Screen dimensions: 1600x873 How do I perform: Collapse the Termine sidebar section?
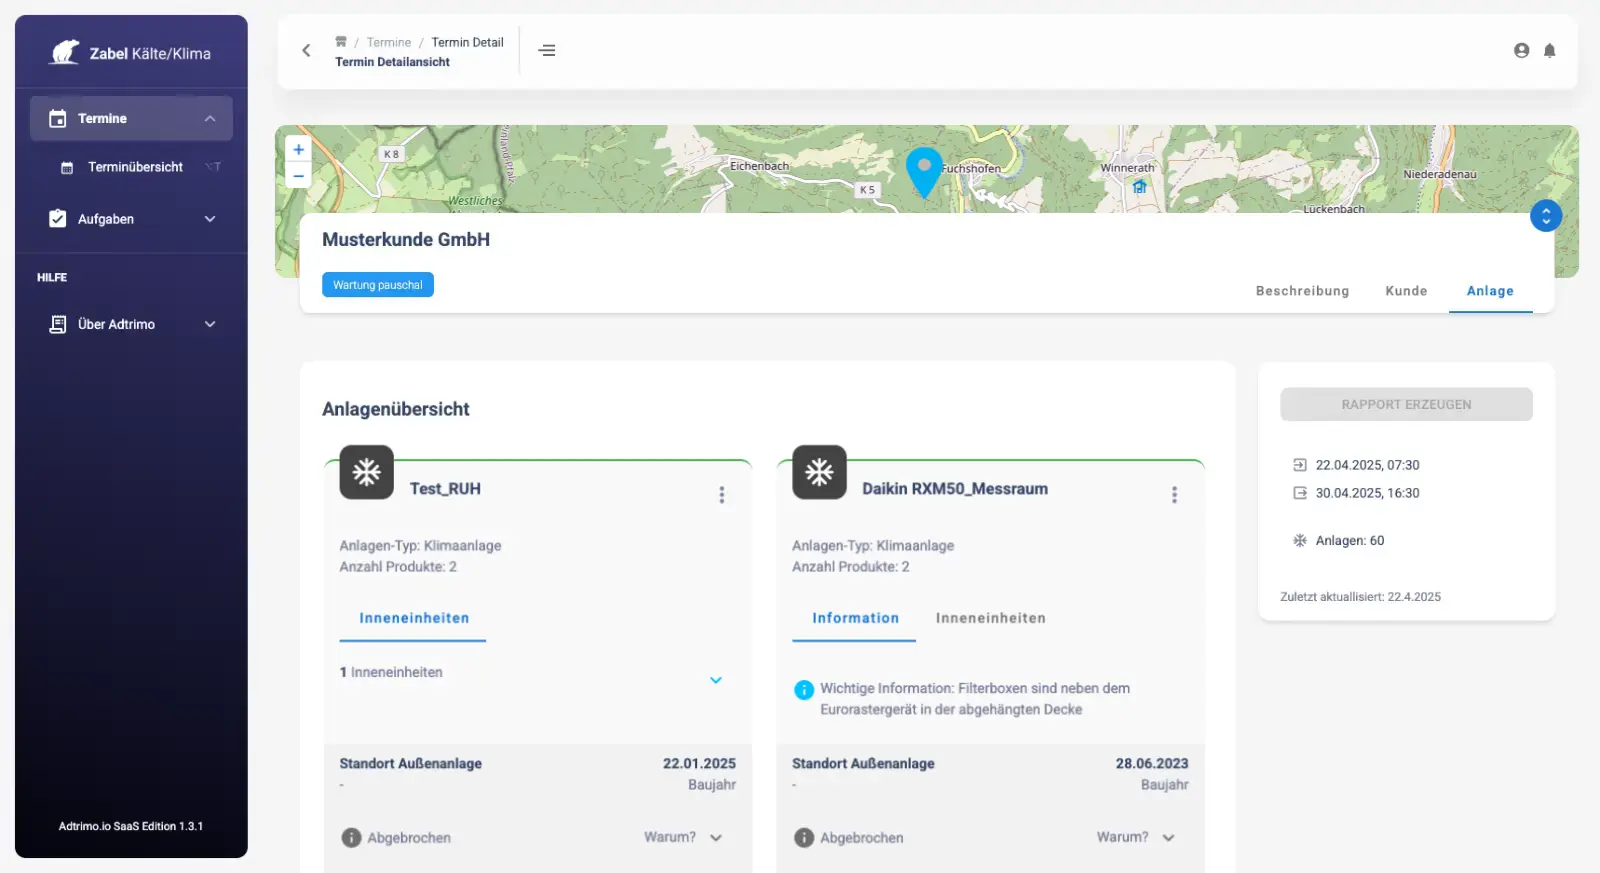point(210,118)
